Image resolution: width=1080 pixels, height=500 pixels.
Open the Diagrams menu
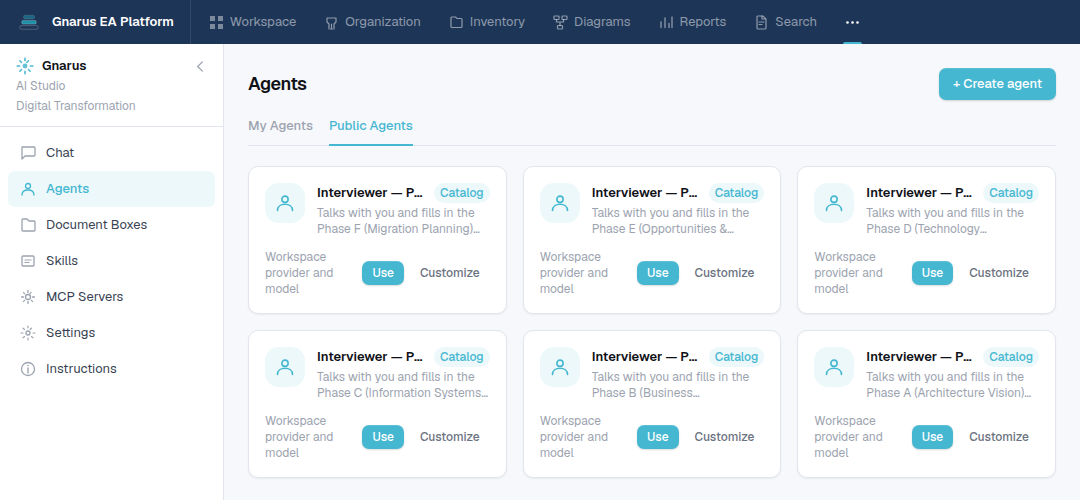tap(592, 22)
